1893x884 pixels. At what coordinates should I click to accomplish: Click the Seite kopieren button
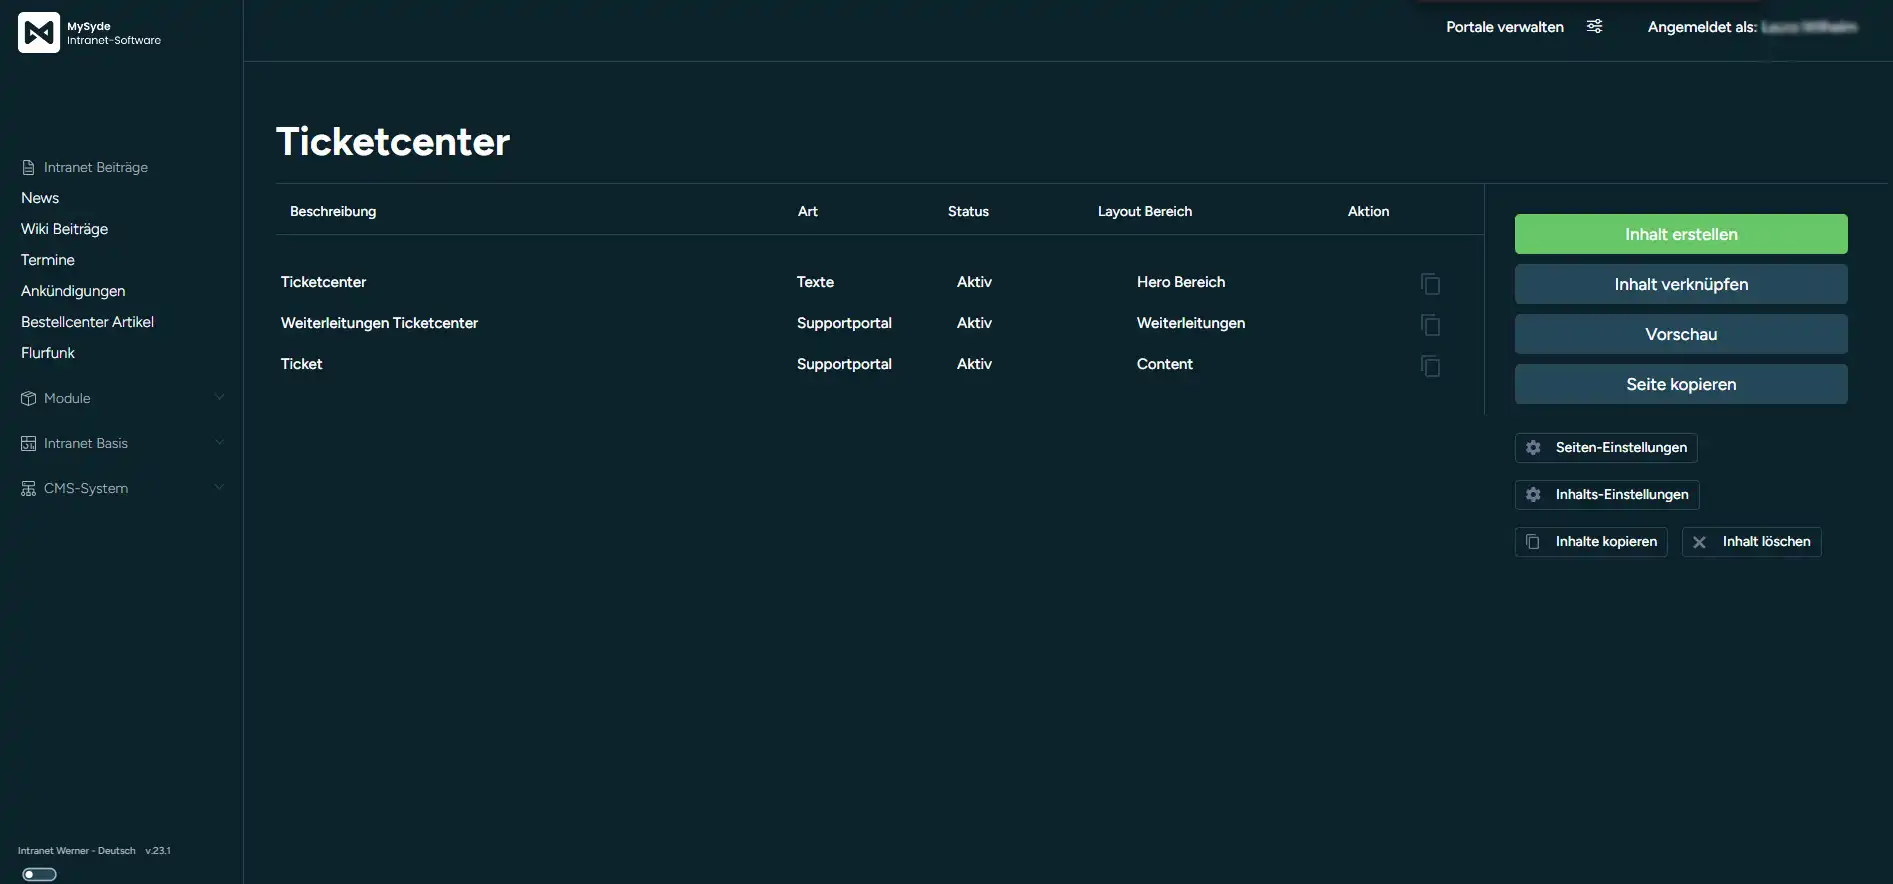[x=1681, y=384]
